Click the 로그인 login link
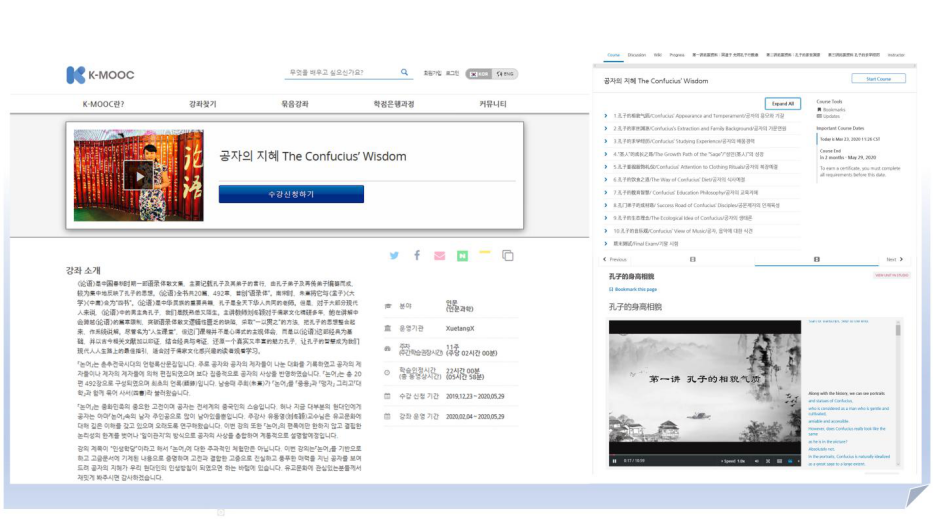The height and width of the screenshot is (526, 935). pyautogui.click(x=453, y=73)
